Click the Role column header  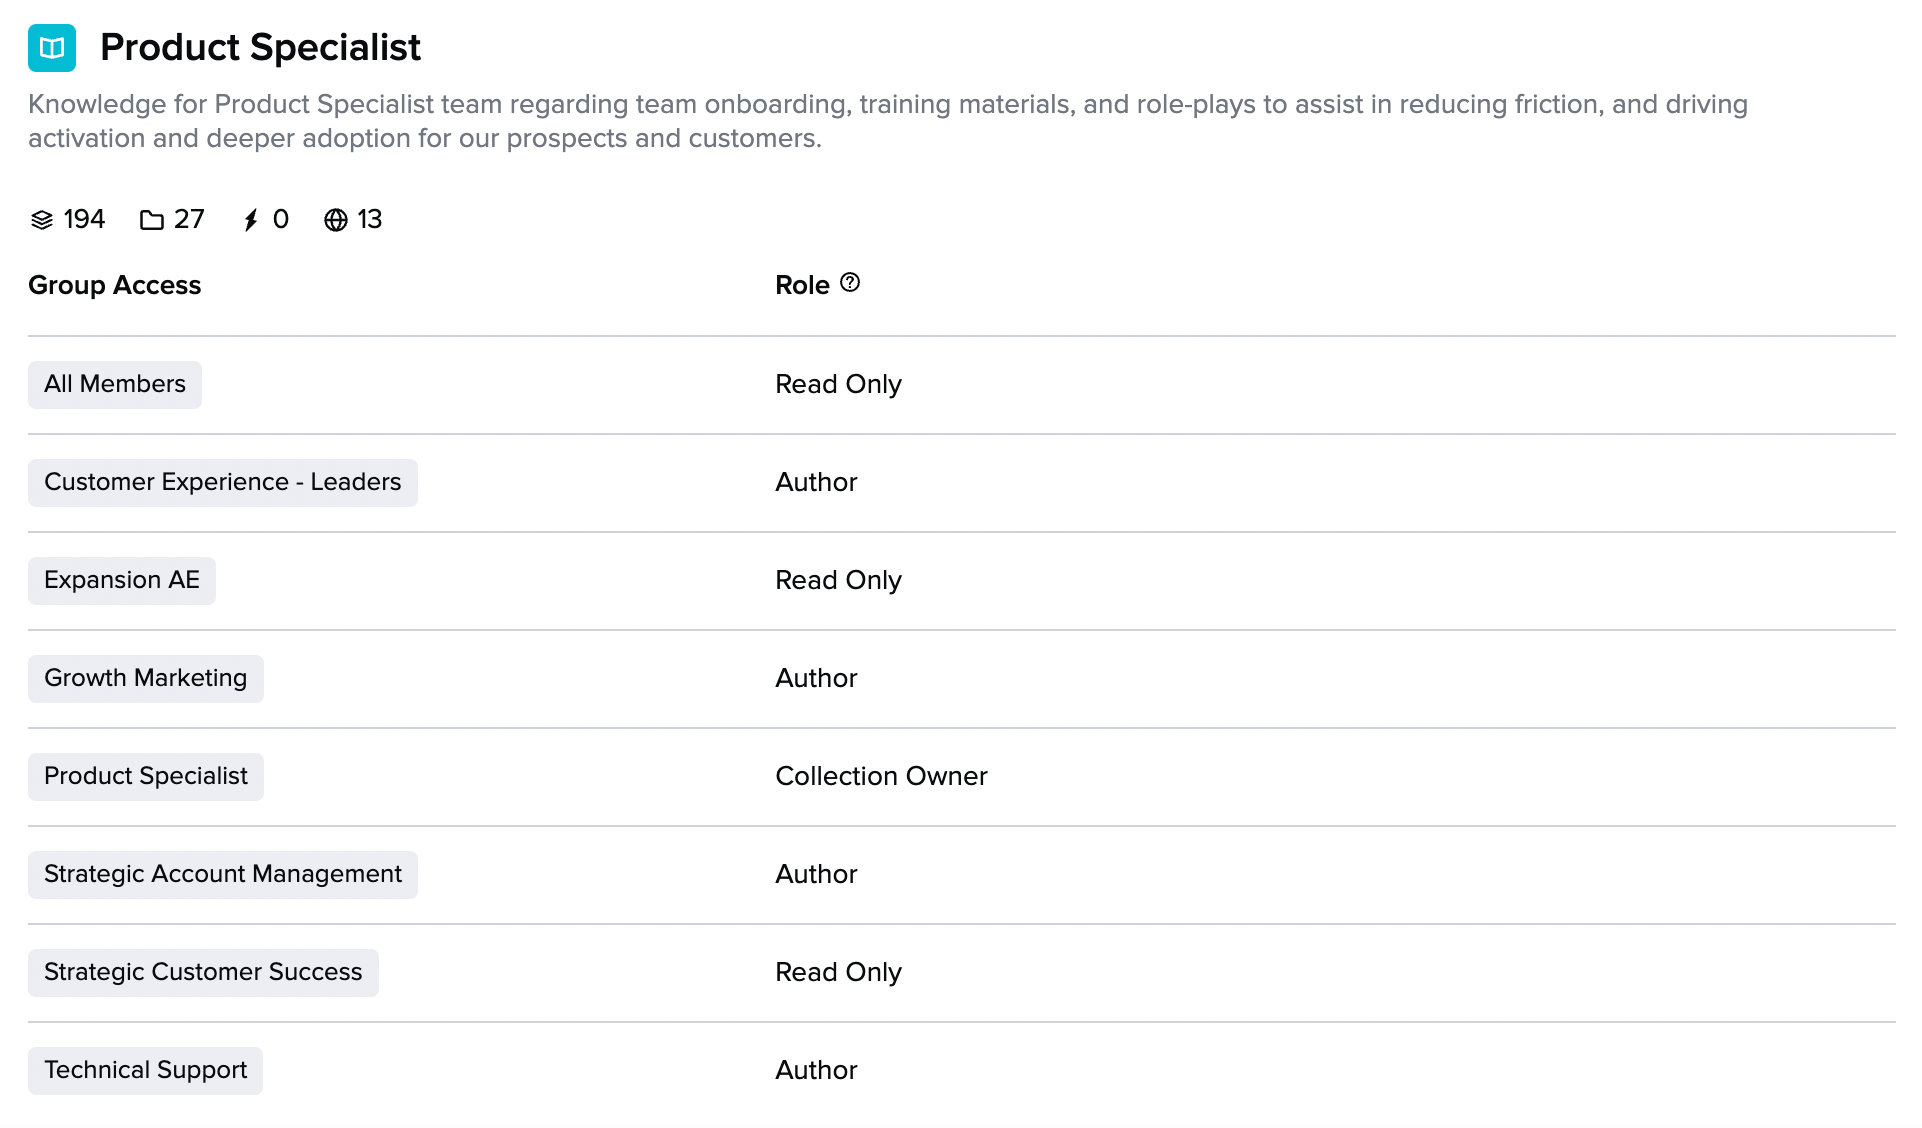pos(802,285)
